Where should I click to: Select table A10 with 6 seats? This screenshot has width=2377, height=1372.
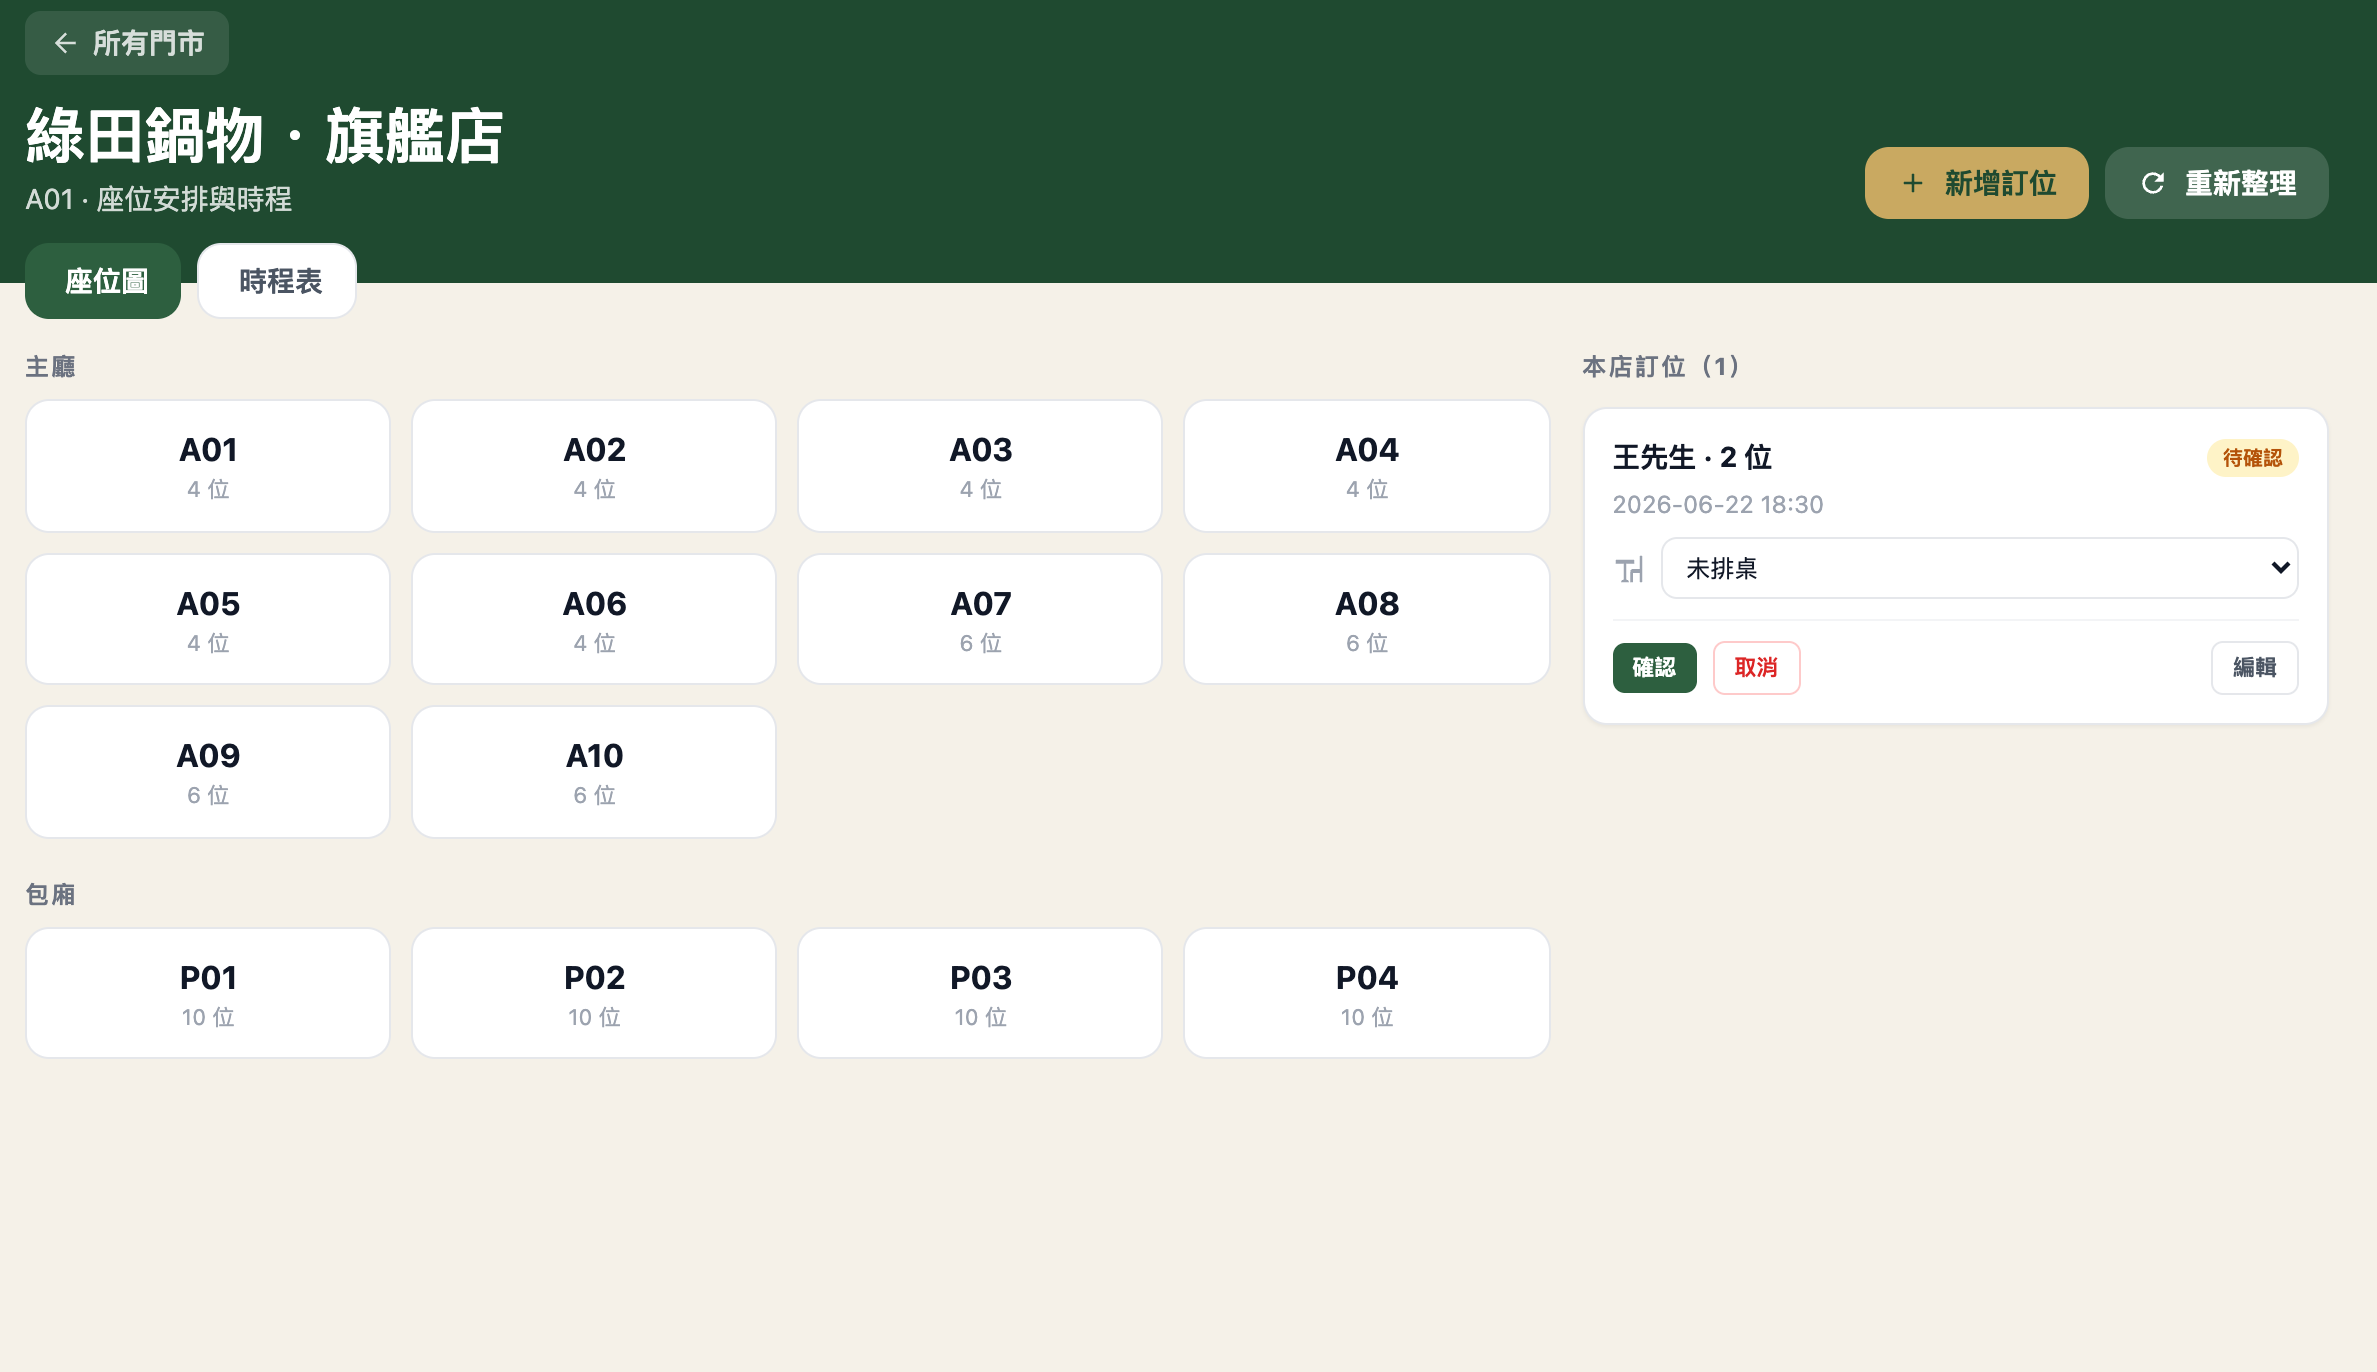coord(594,772)
